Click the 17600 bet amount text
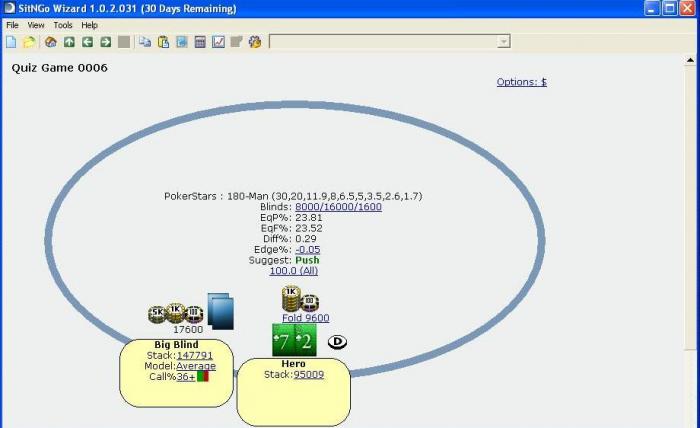This screenshot has height=428, width=700. click(x=188, y=329)
